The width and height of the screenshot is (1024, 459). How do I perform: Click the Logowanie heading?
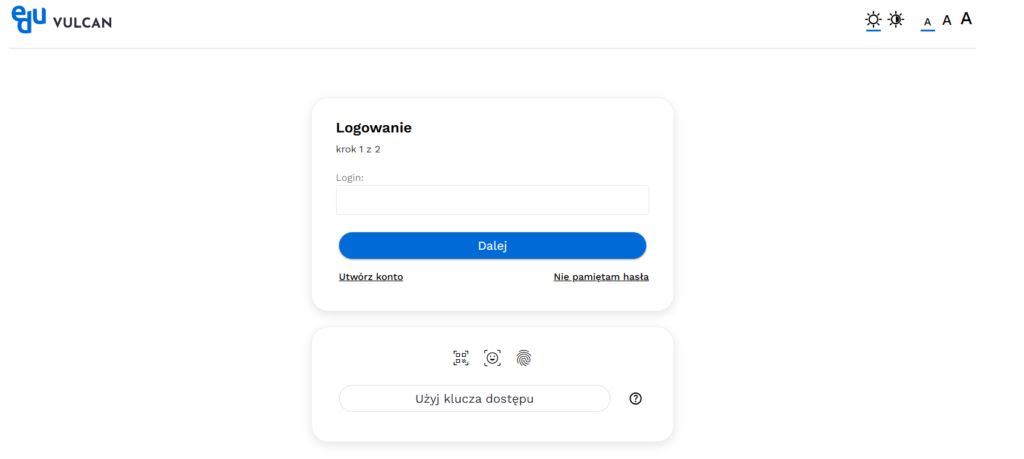tap(374, 128)
